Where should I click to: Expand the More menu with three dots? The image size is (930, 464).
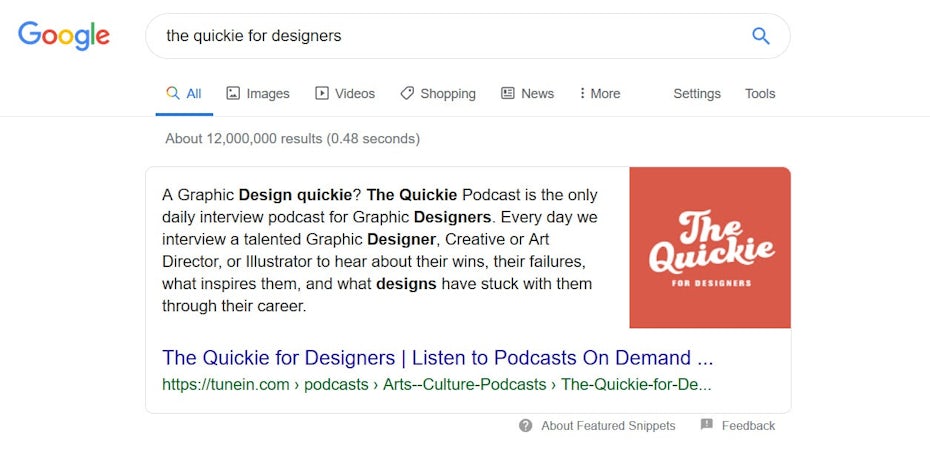pyautogui.click(x=599, y=93)
